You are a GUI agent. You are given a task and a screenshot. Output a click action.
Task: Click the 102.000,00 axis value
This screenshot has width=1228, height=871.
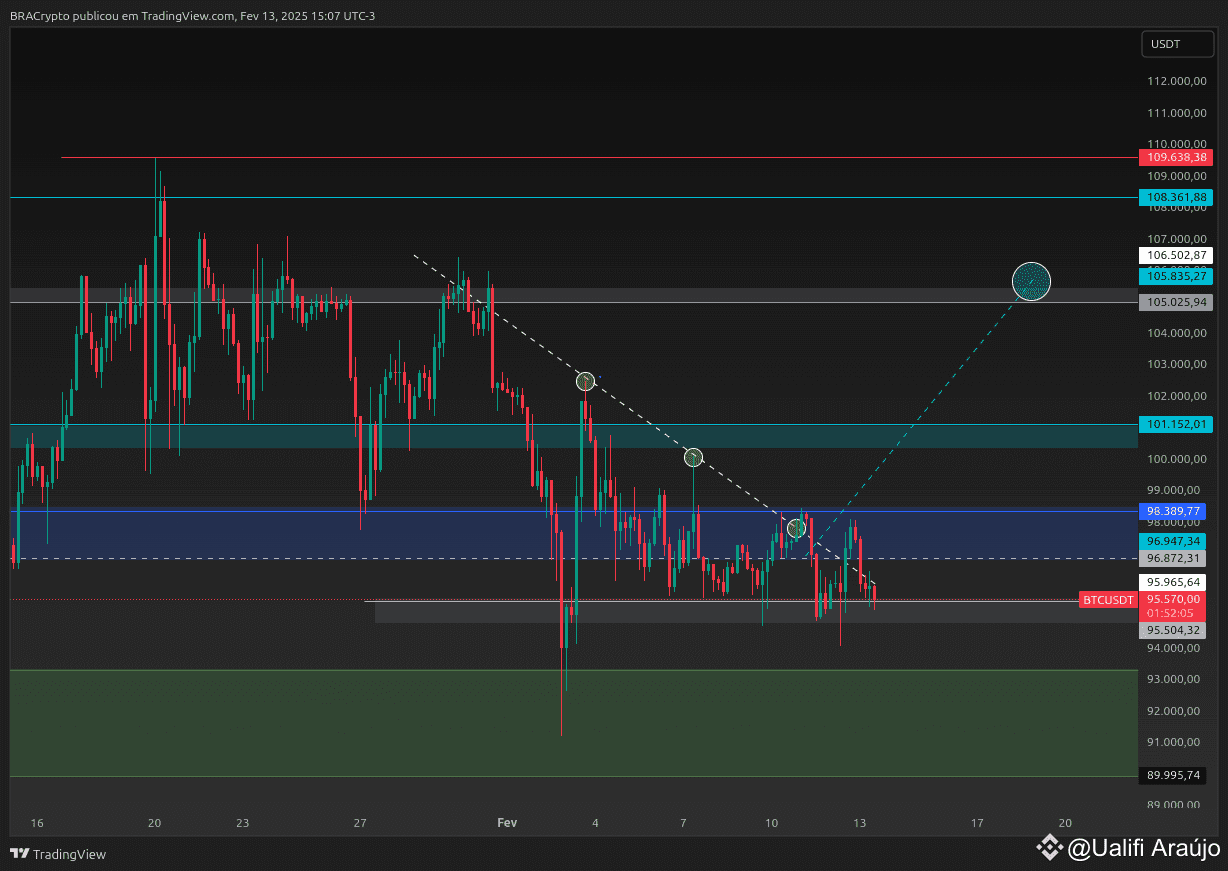click(x=1176, y=396)
